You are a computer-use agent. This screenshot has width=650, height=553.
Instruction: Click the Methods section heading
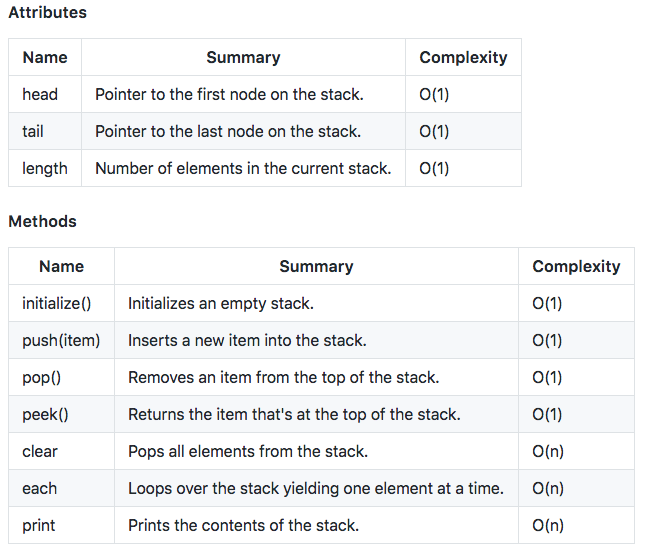click(x=43, y=221)
